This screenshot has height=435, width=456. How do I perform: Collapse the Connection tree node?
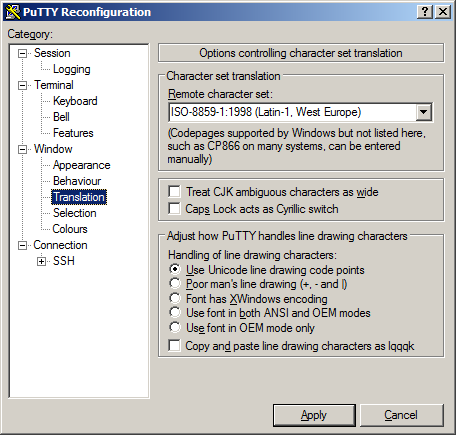(x=22, y=245)
